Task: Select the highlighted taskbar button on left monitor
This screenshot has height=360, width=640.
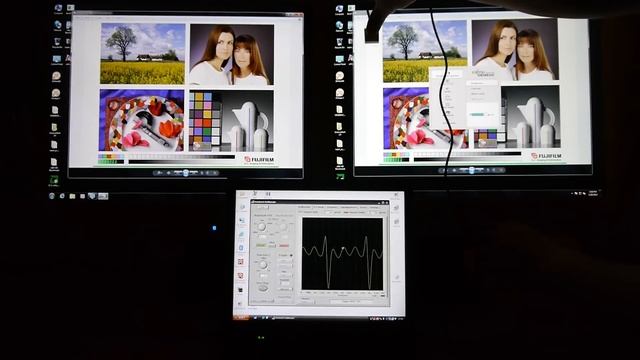Action: [x=103, y=196]
